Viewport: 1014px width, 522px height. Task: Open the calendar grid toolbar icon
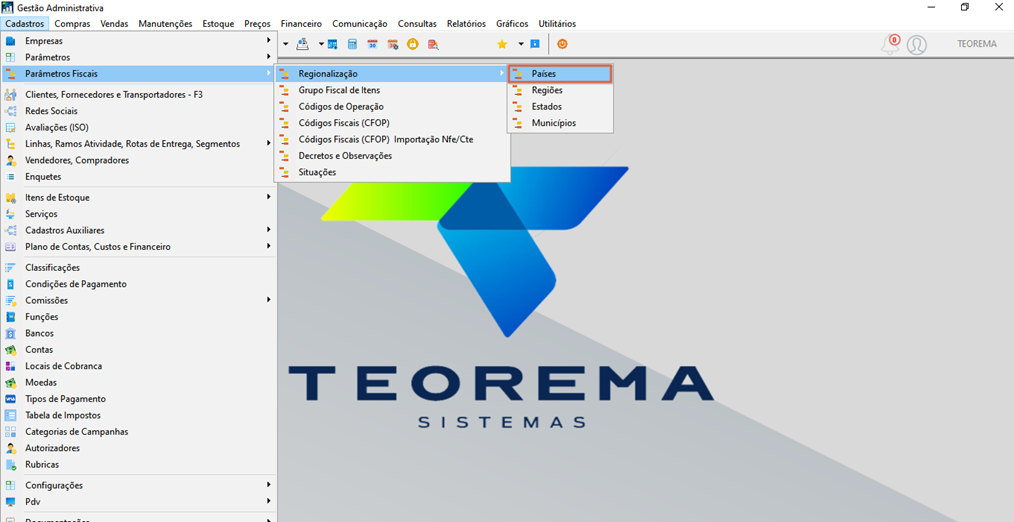point(333,44)
